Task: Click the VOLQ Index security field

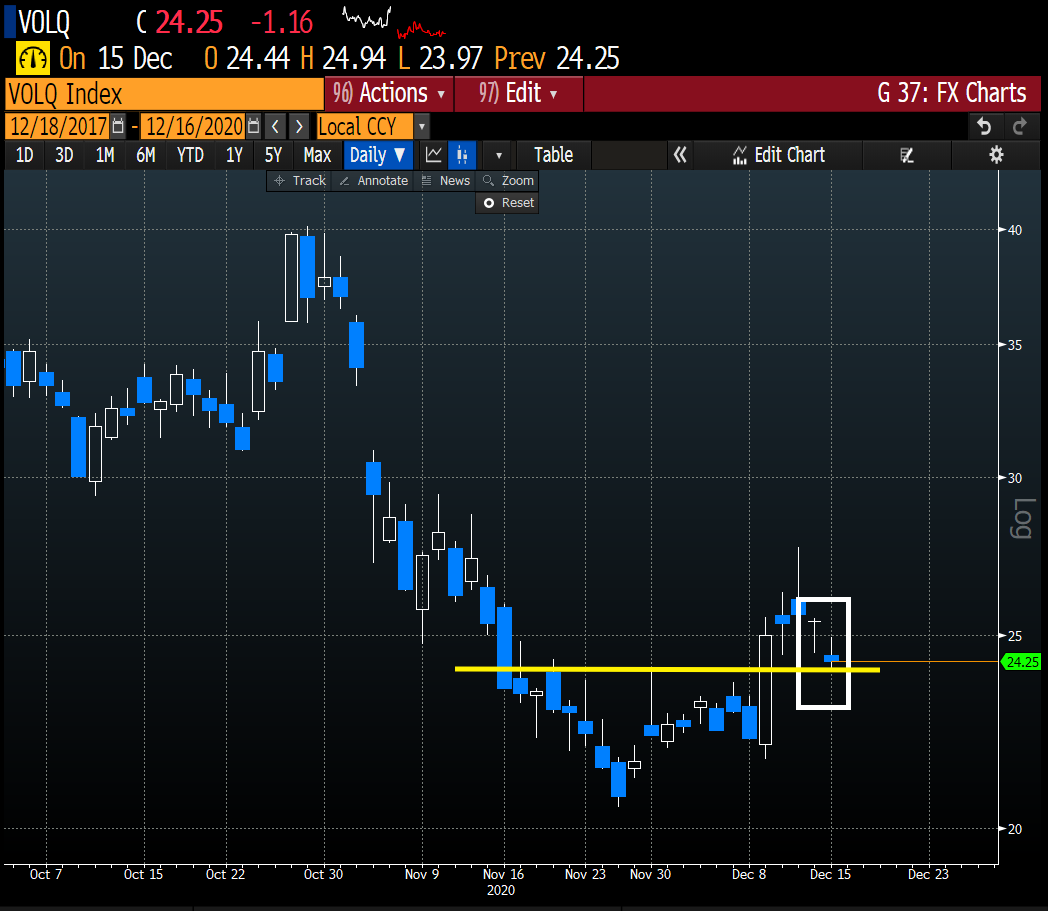Action: pos(164,94)
